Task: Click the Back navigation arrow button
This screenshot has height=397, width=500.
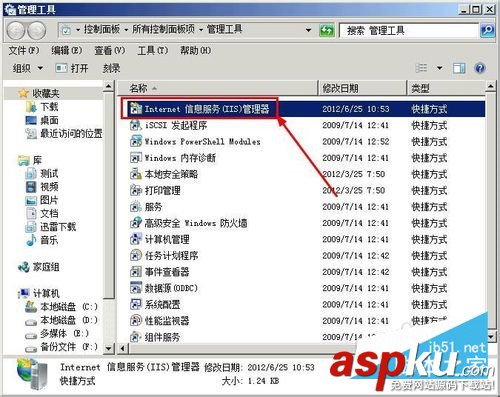Action: 16,31
